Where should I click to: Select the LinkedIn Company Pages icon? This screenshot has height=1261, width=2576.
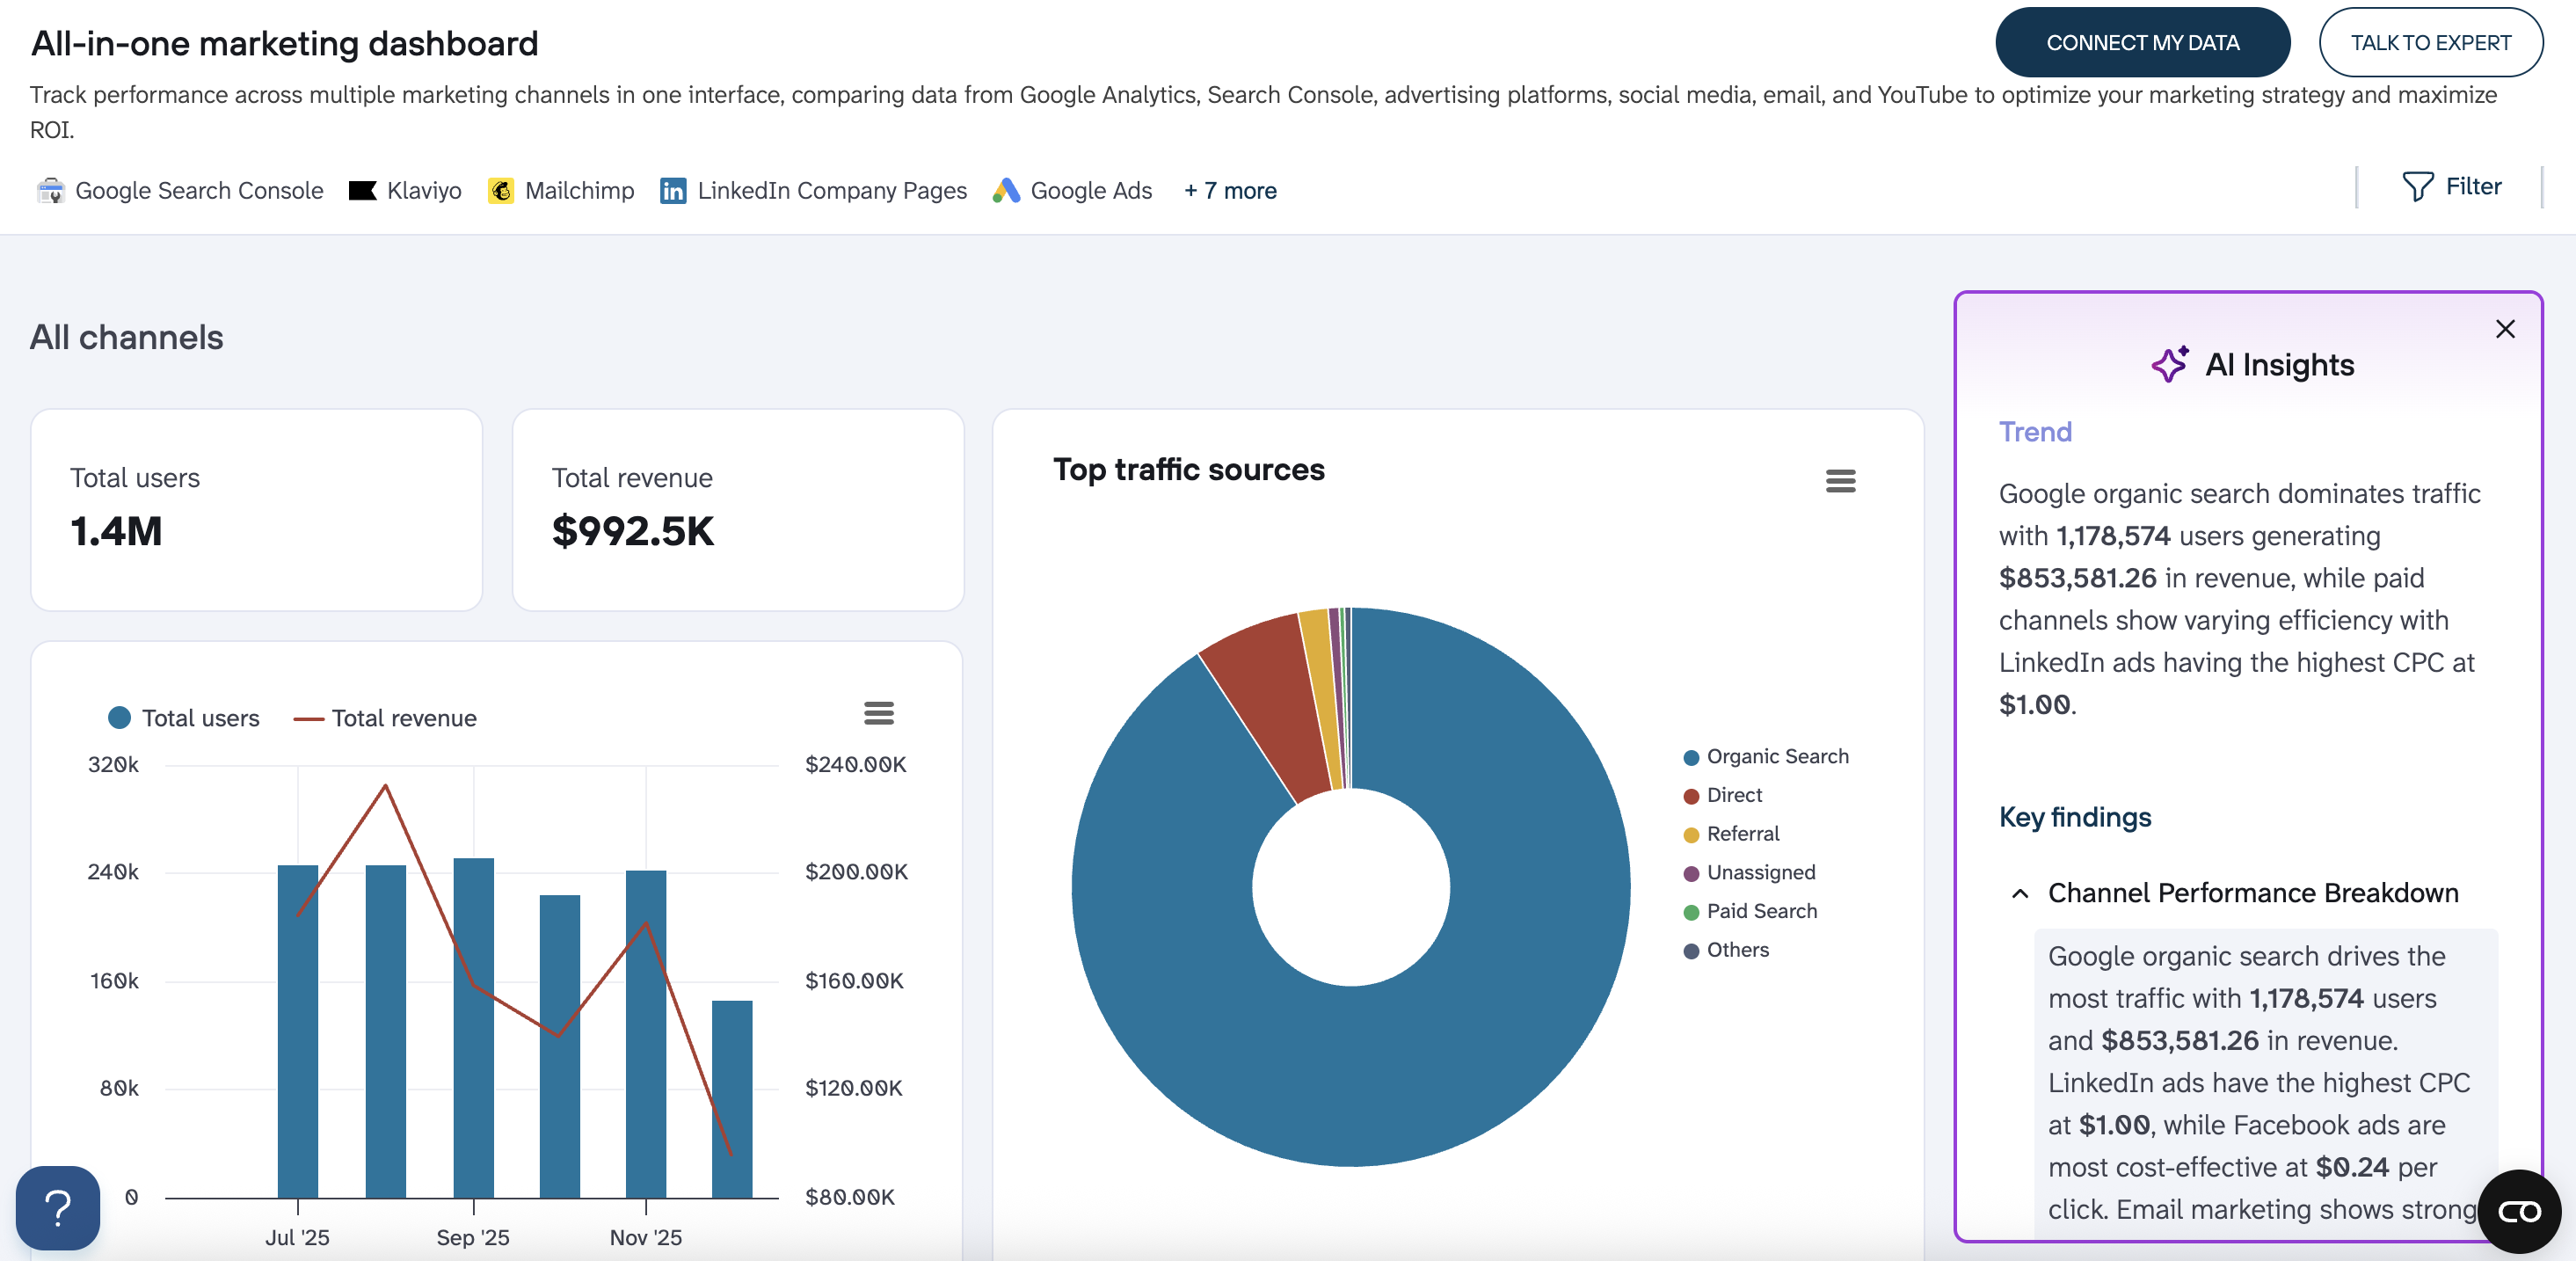[673, 190]
